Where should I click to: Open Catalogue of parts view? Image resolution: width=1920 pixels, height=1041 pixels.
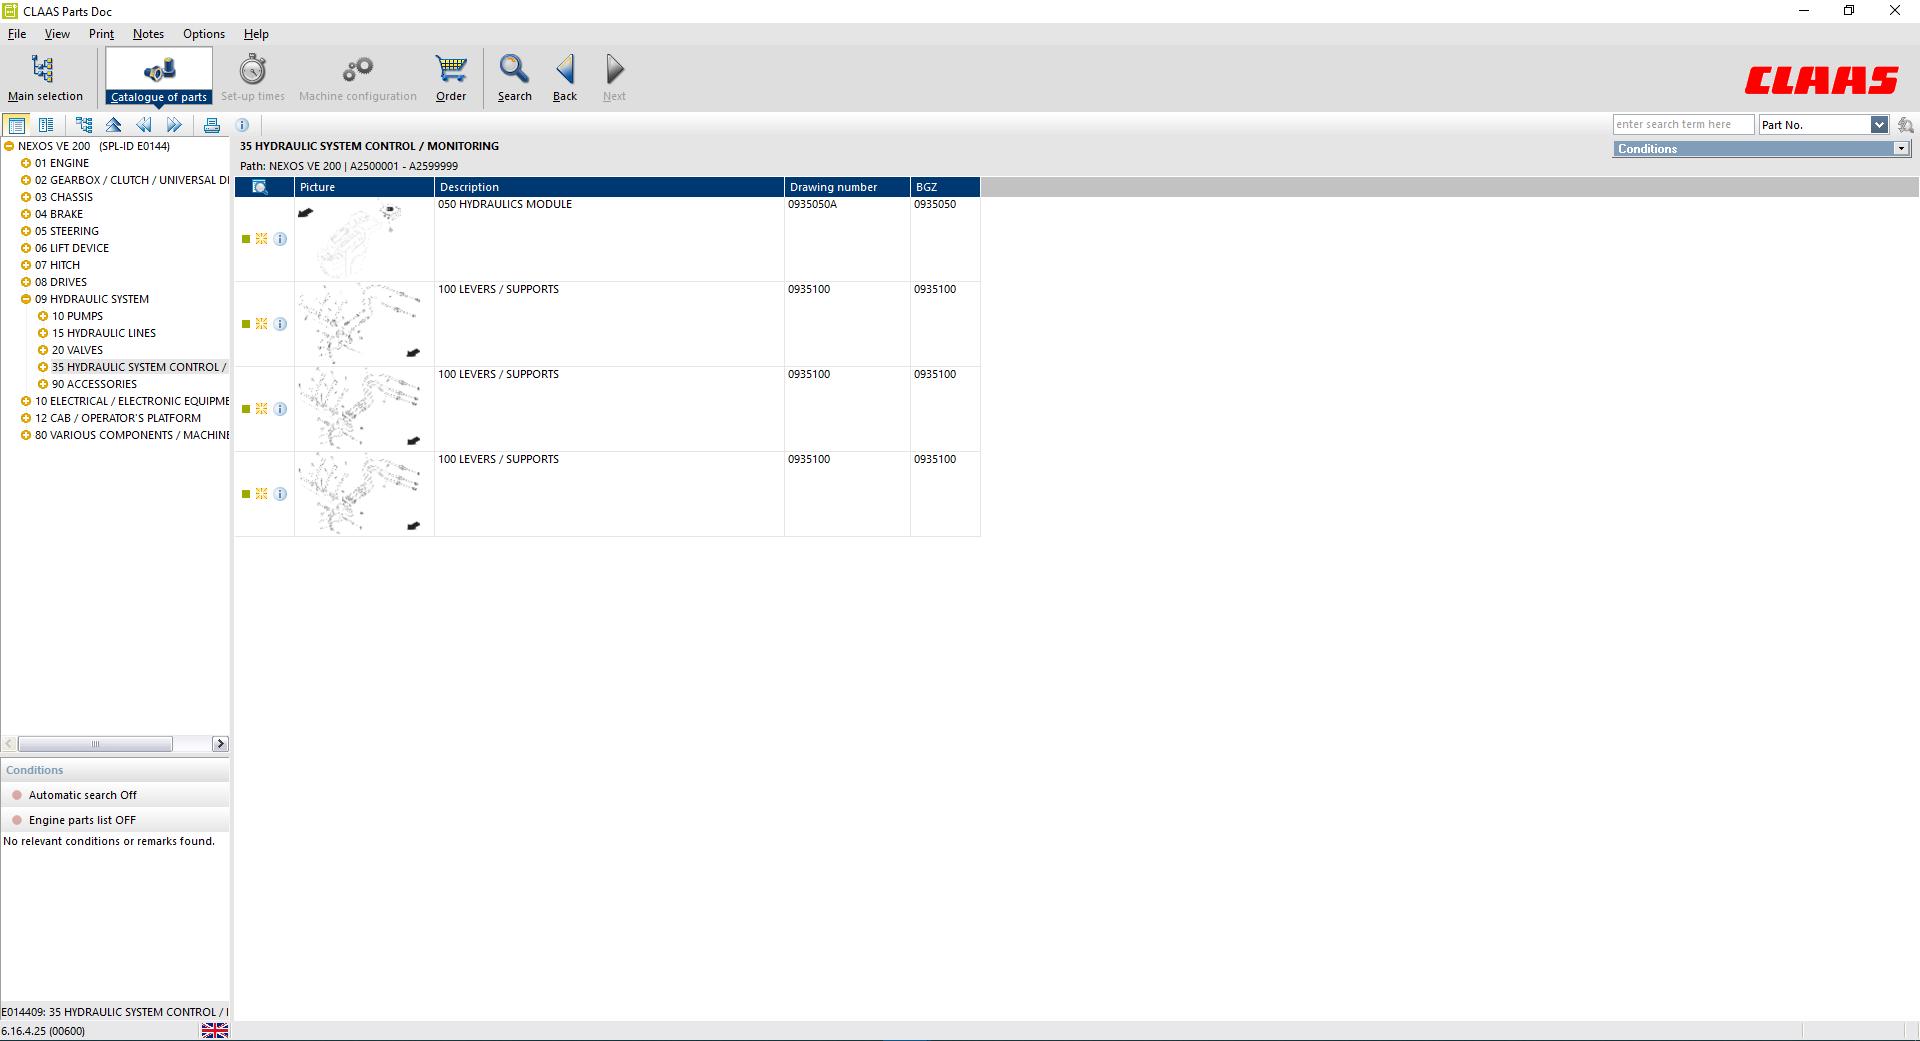click(x=159, y=78)
